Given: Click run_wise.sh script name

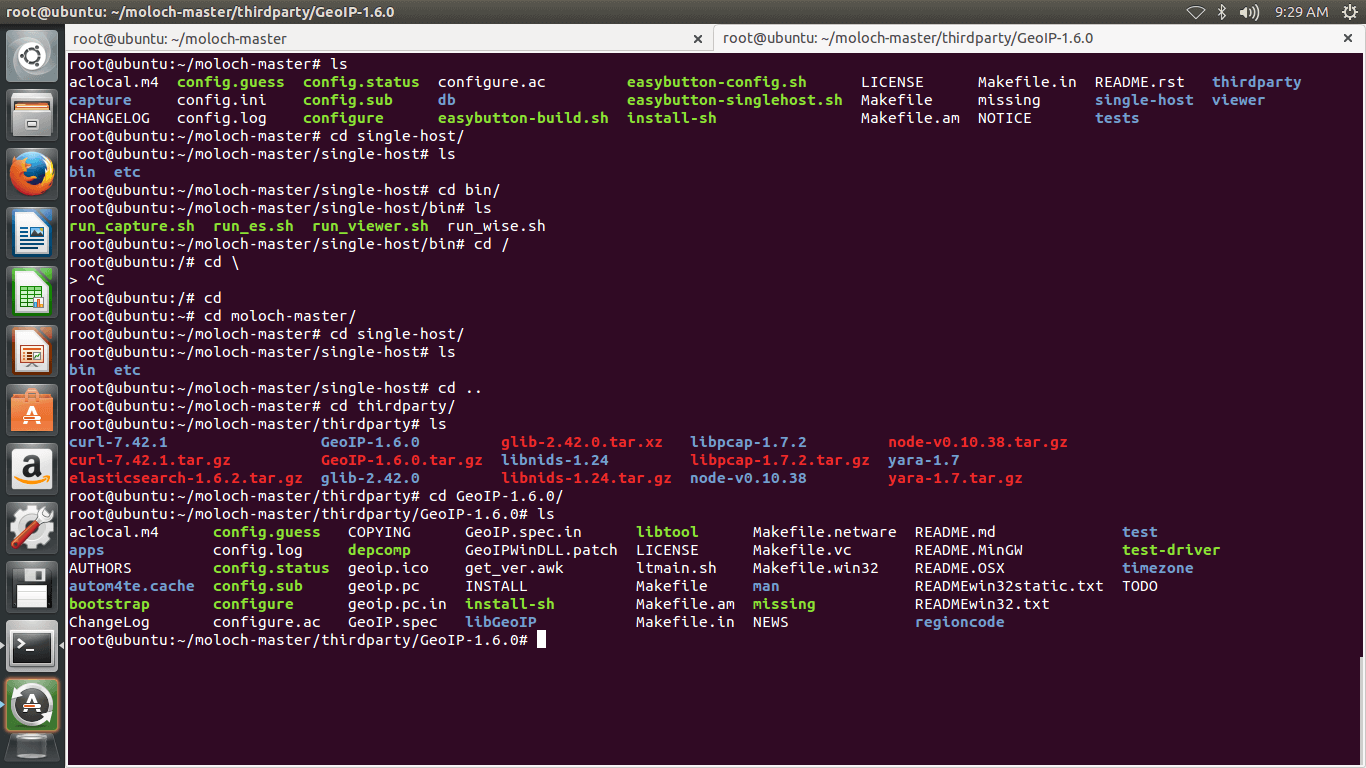Looking at the screenshot, I should click(x=496, y=226).
